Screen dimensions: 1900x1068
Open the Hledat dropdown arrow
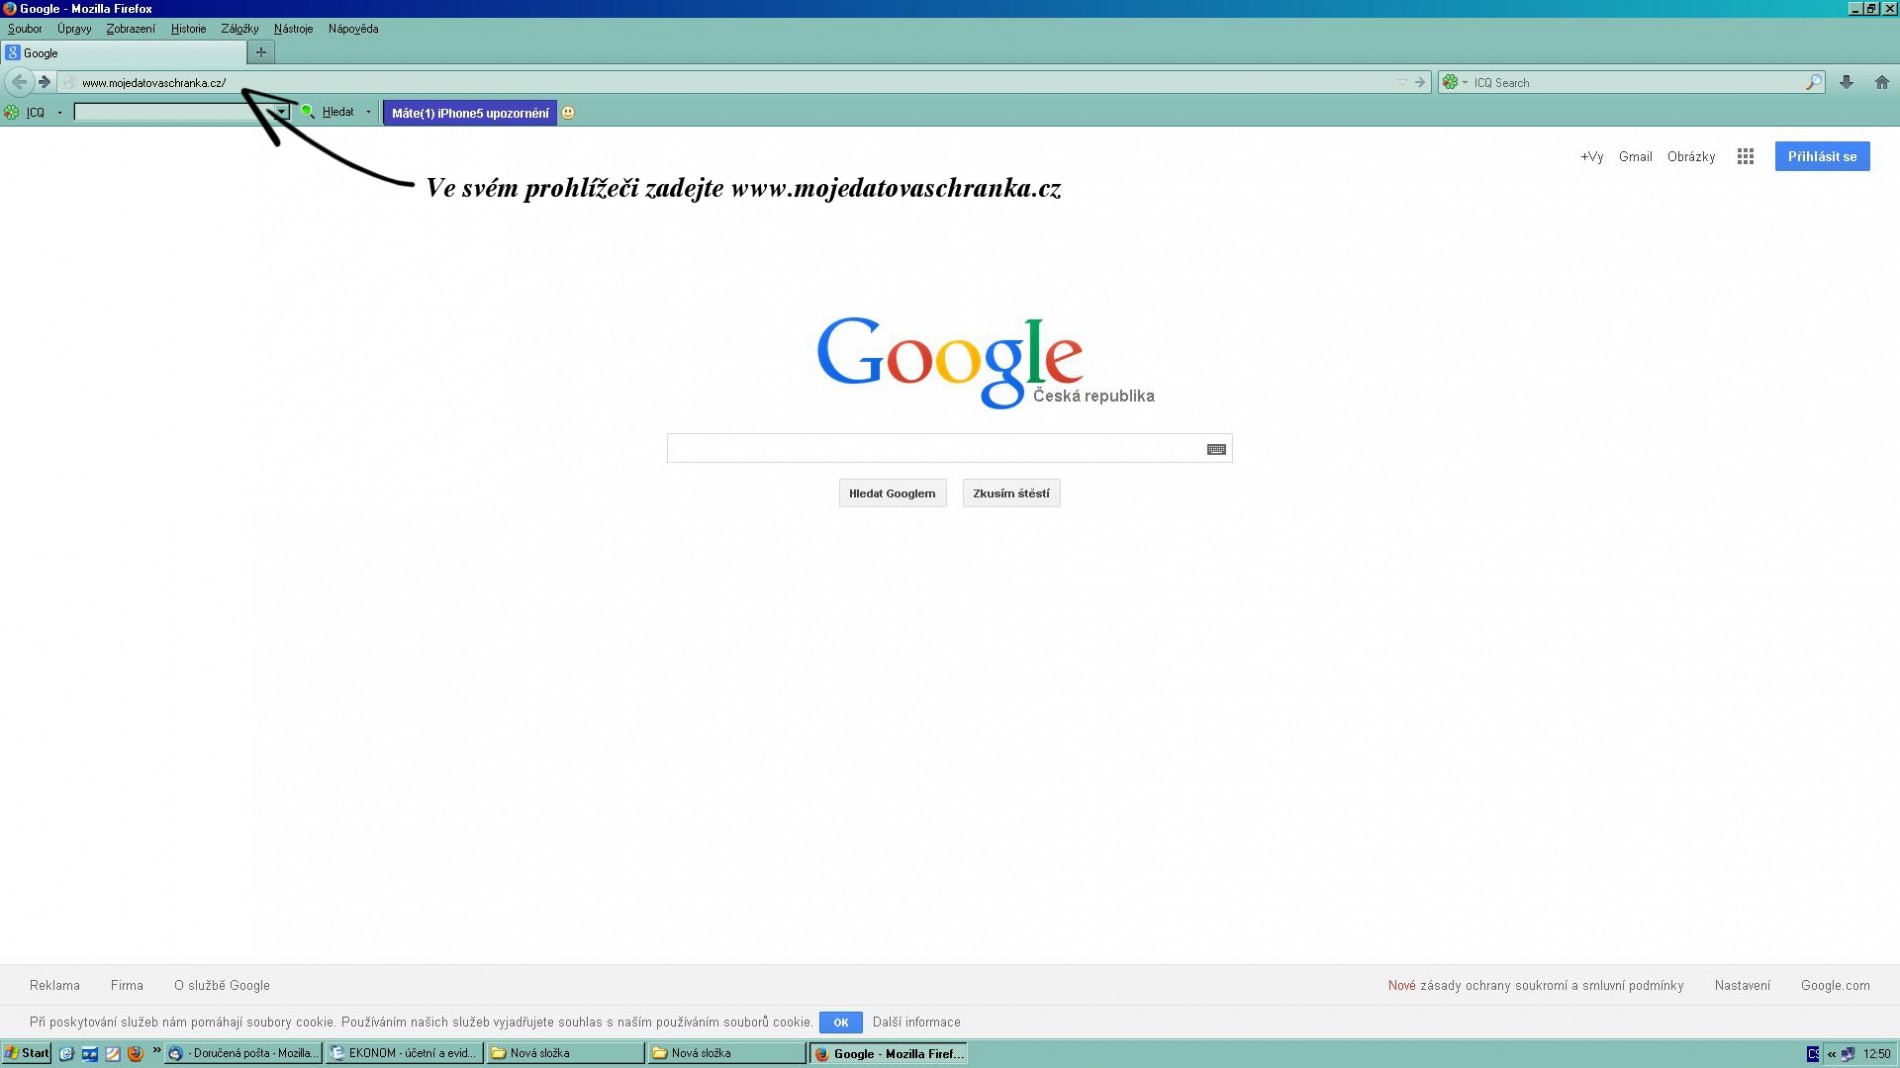(x=368, y=112)
